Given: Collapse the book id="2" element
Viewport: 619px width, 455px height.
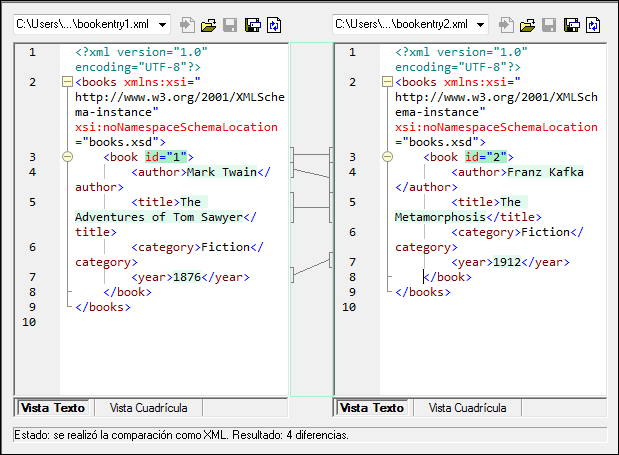Looking at the screenshot, I should (x=387, y=157).
